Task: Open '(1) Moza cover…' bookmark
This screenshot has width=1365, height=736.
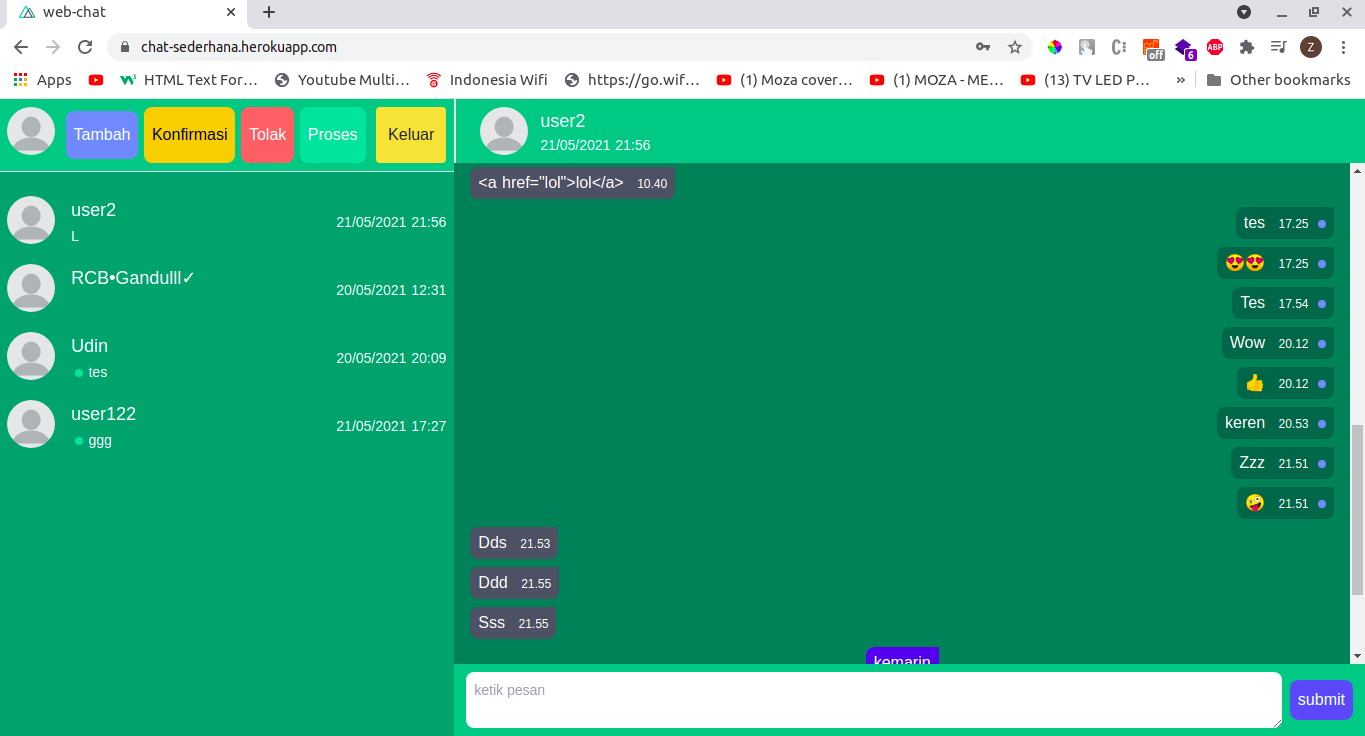Action: point(786,80)
